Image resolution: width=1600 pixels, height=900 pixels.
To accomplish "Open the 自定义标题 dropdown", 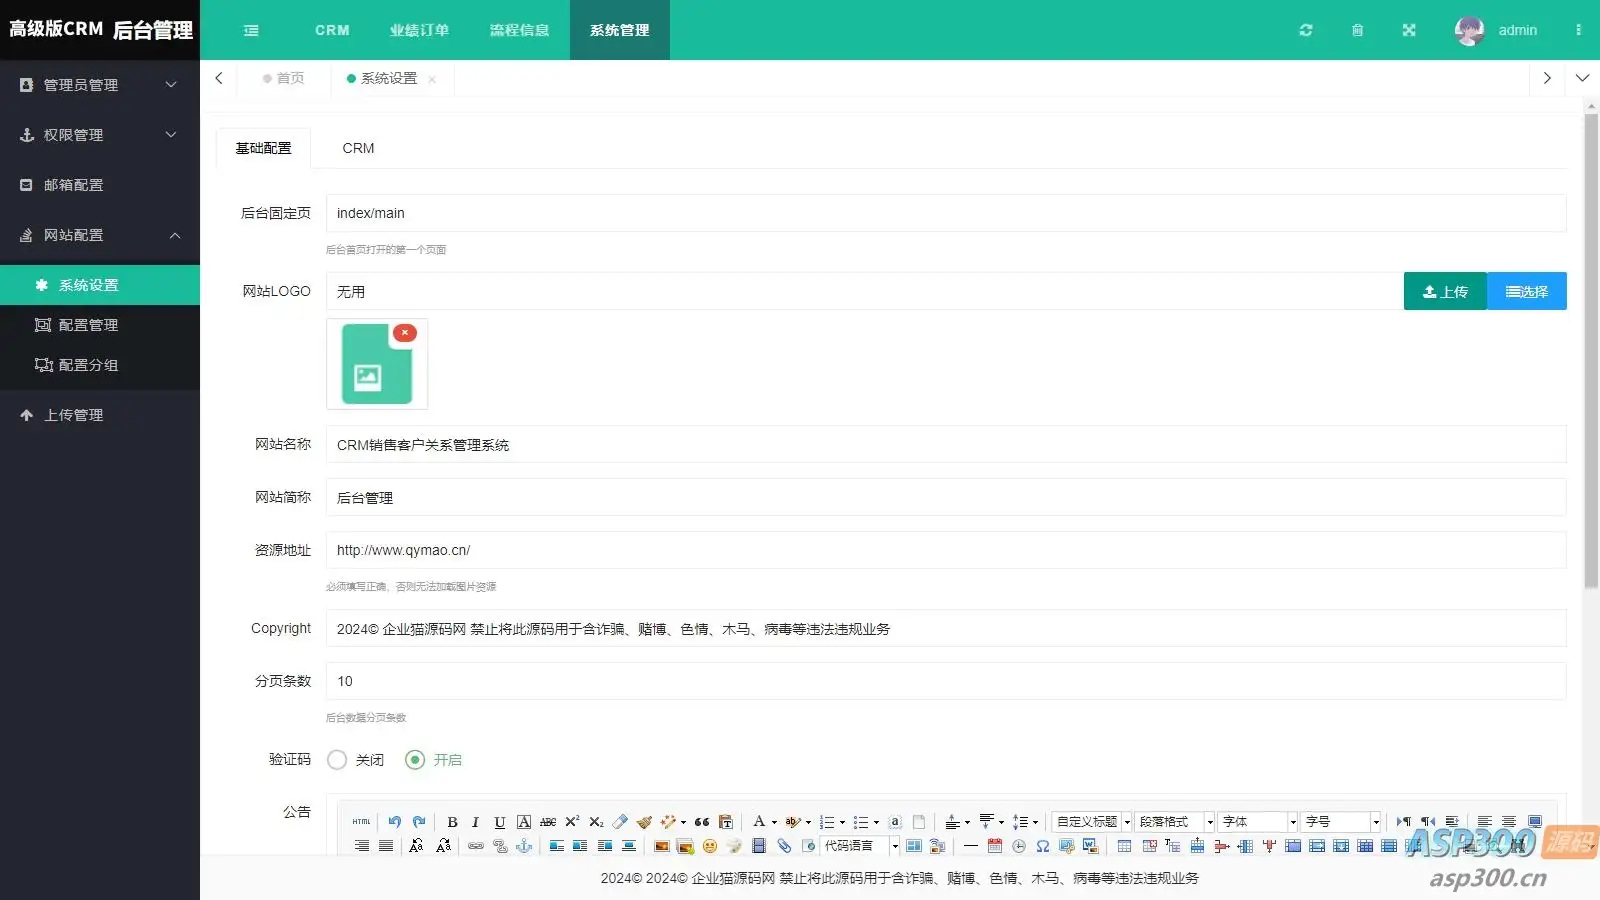I will (1092, 822).
